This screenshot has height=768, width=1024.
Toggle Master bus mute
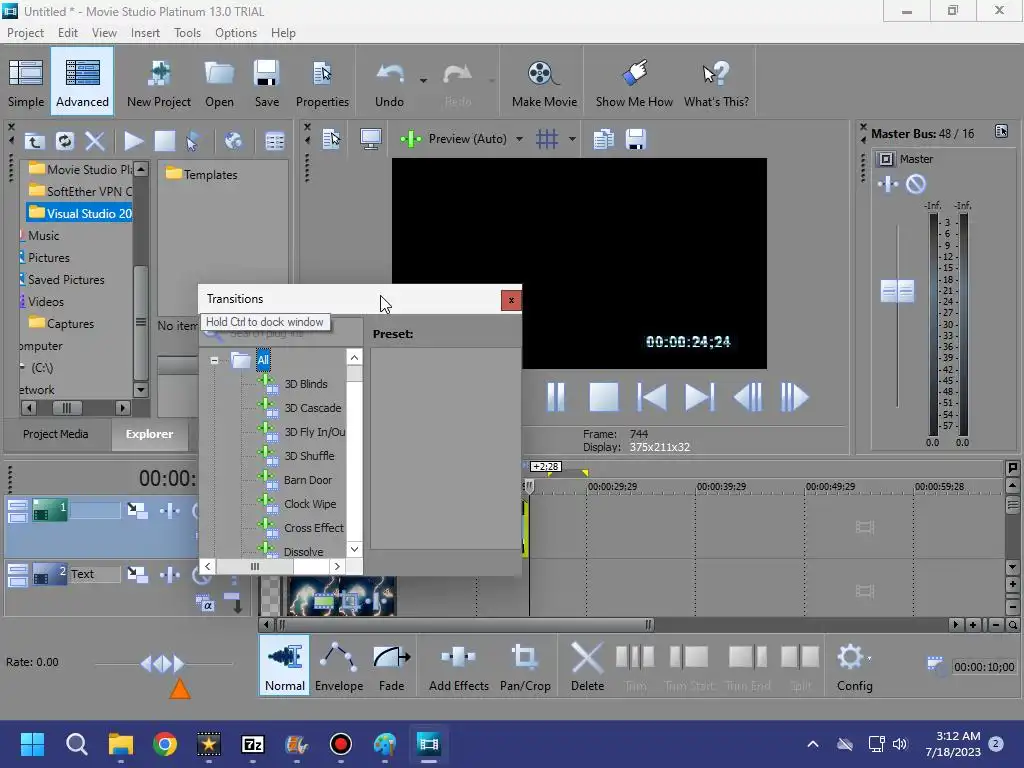click(916, 184)
